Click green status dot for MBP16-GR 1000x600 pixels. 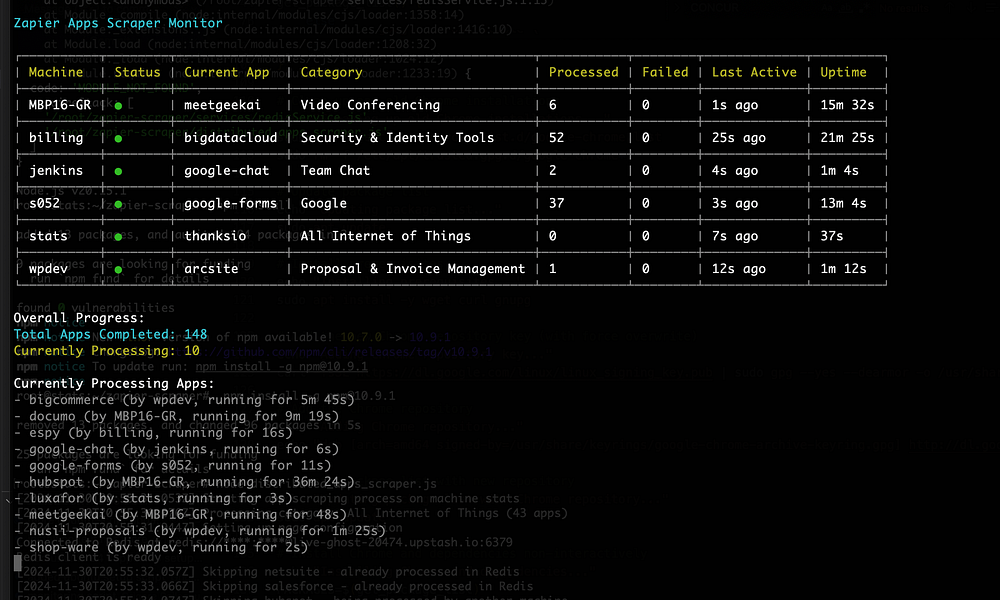118,106
